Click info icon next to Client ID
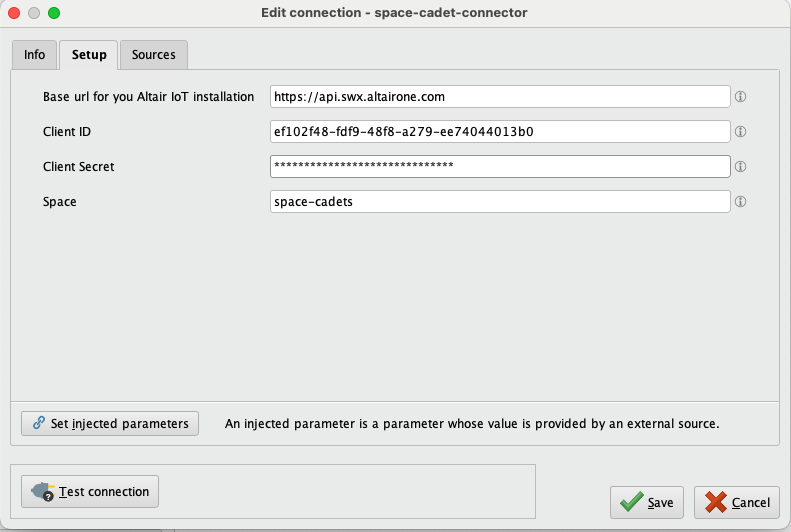The height and width of the screenshot is (532, 791). (741, 132)
